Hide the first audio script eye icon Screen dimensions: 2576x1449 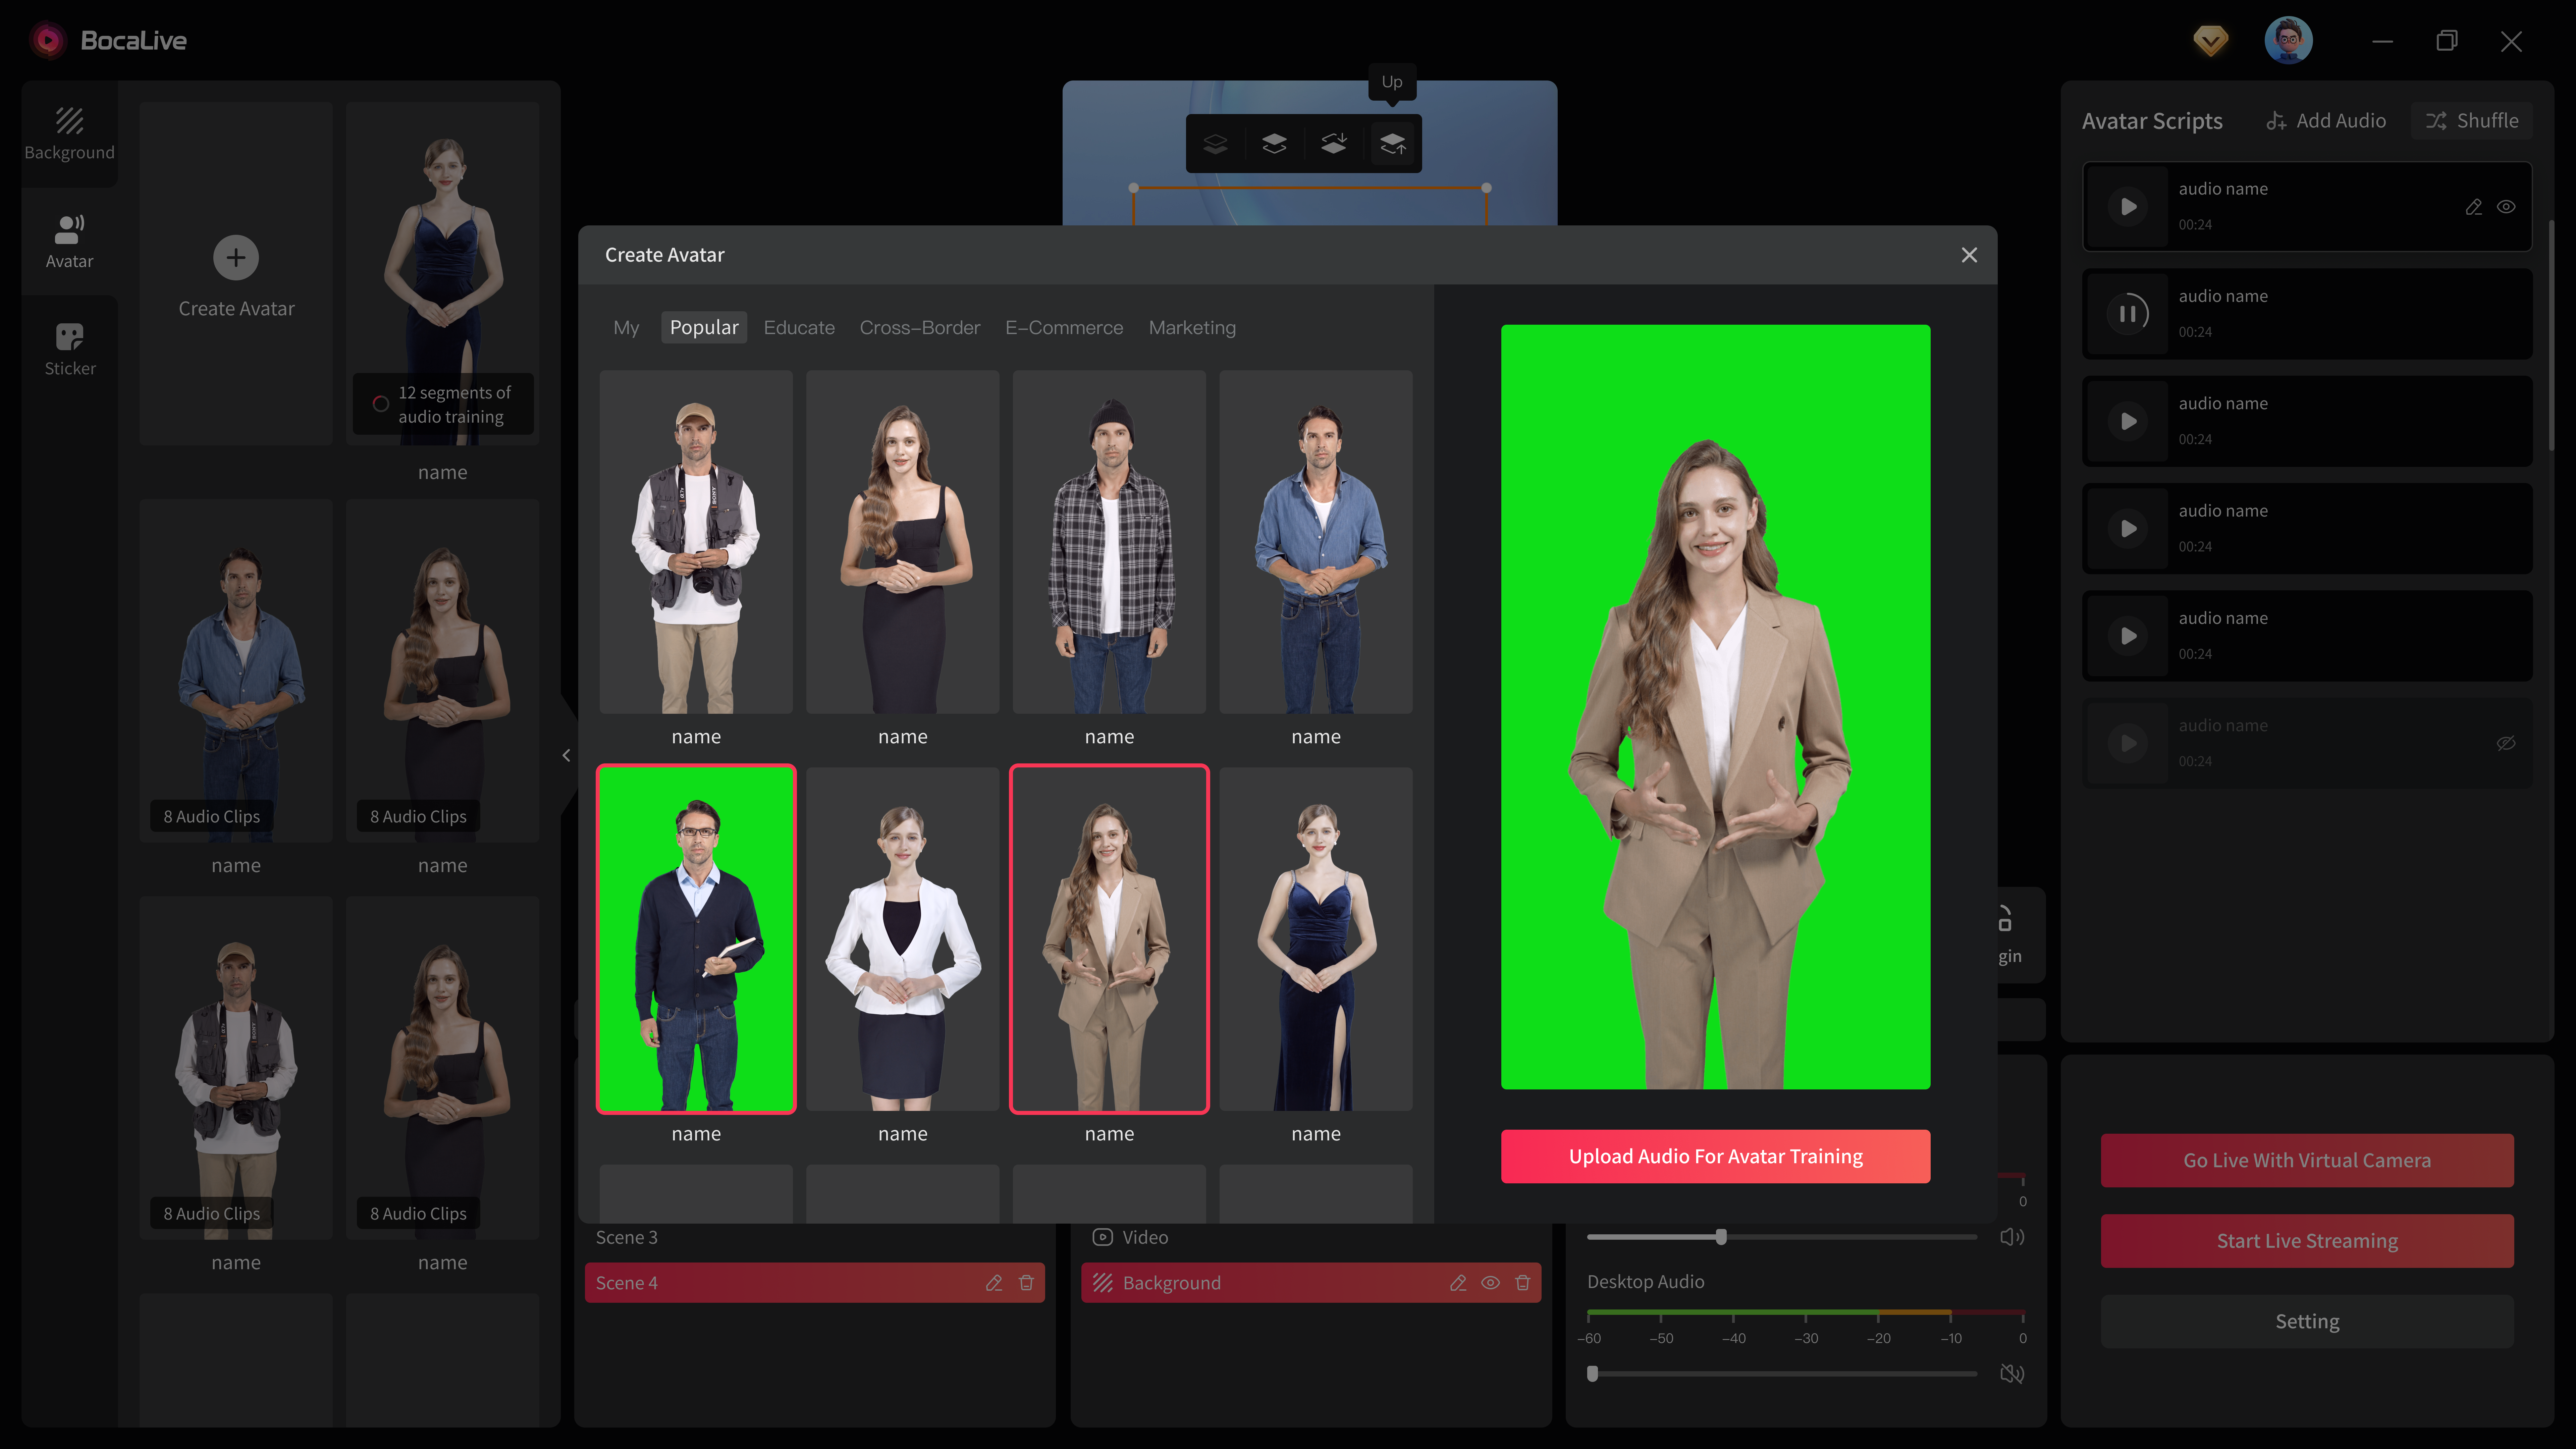[x=2506, y=207]
